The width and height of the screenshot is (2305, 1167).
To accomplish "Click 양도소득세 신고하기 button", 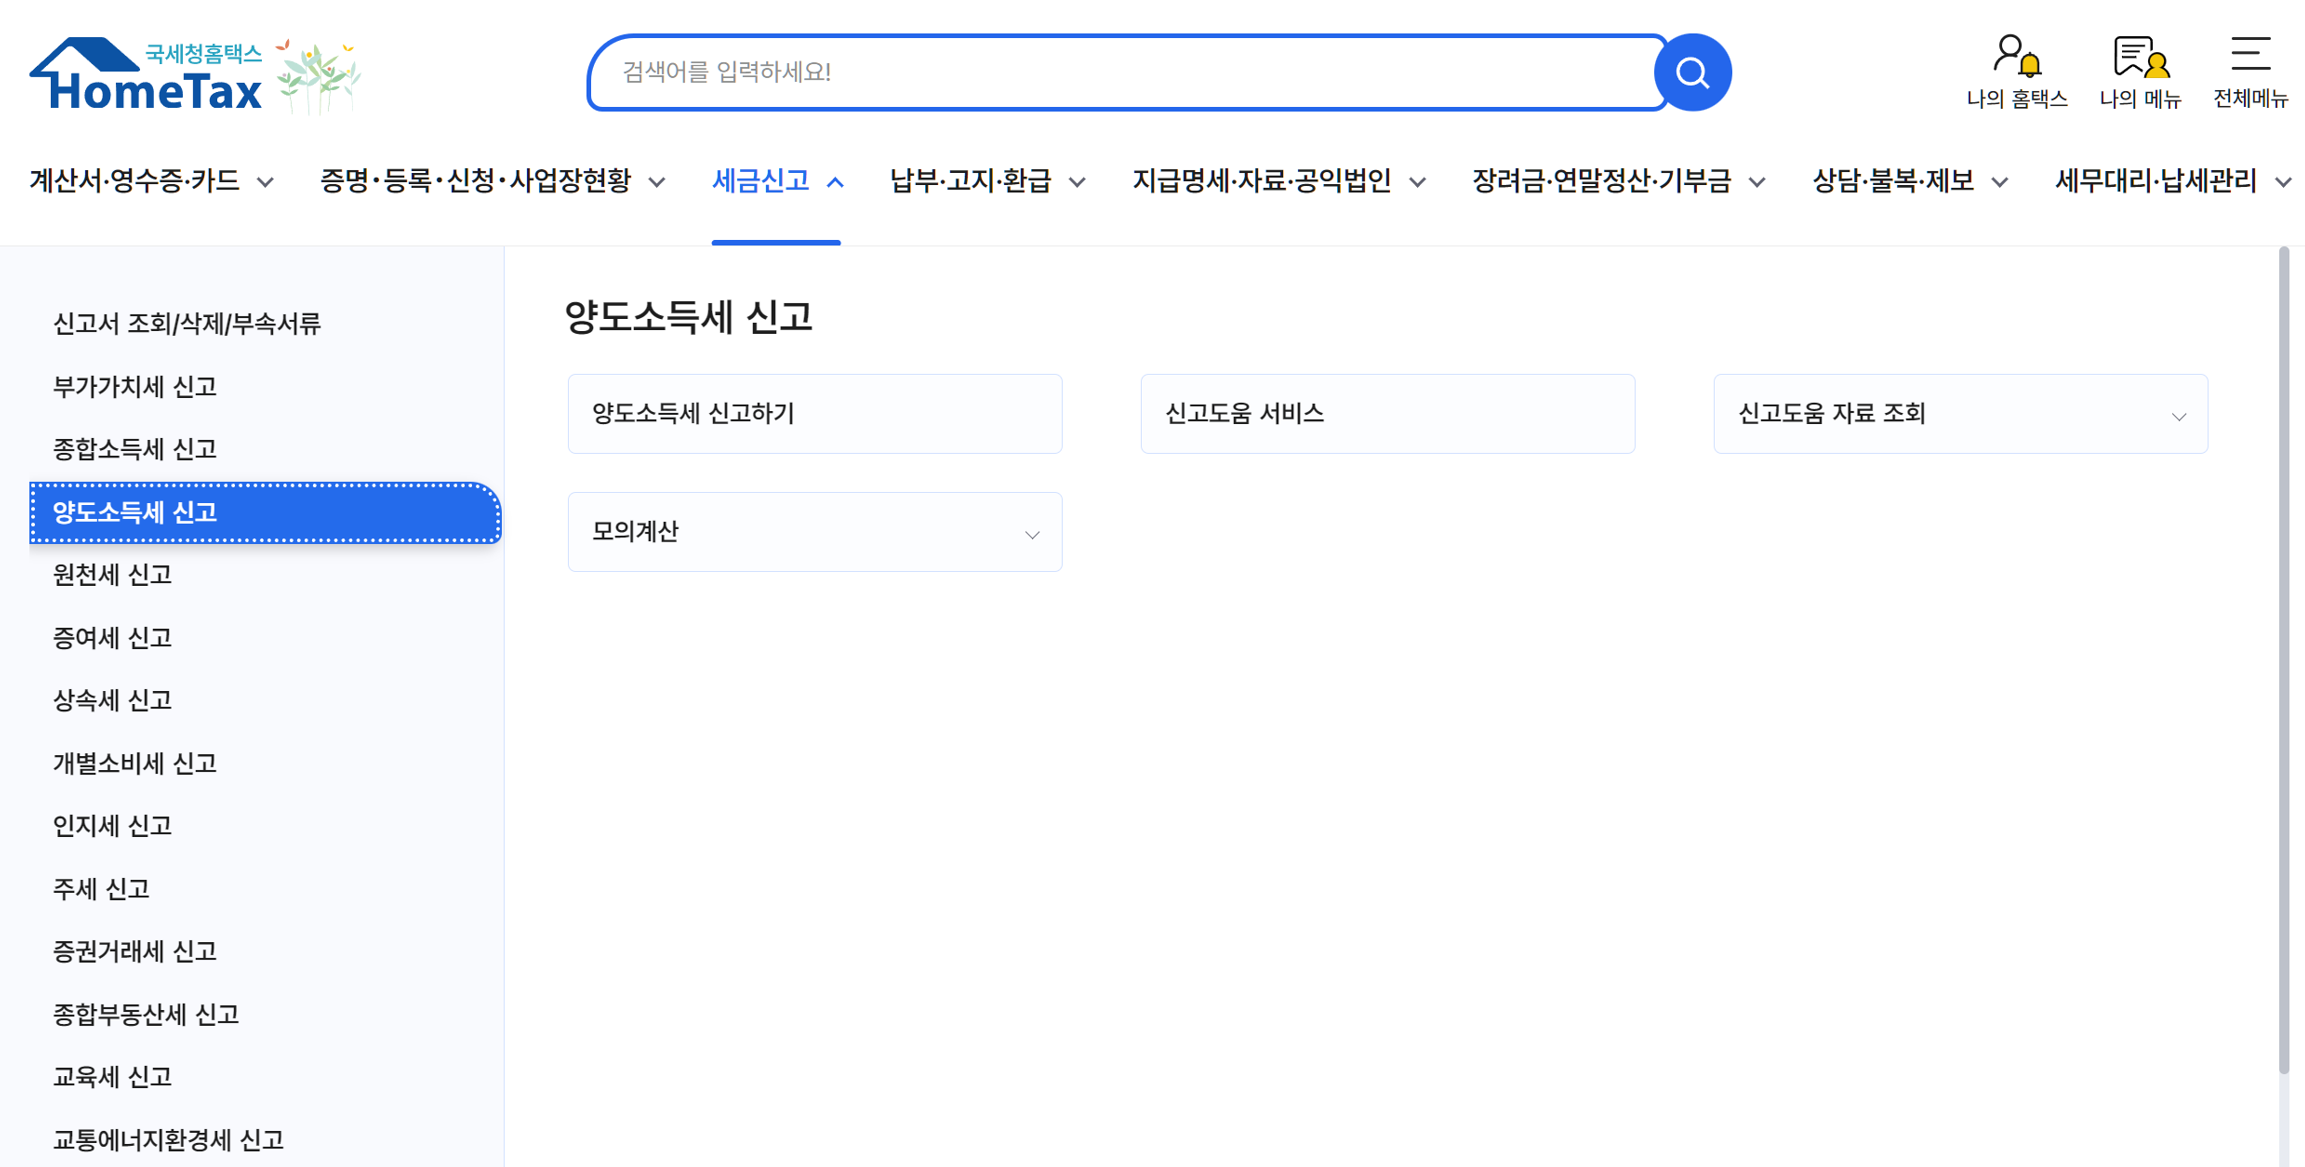I will click(815, 414).
